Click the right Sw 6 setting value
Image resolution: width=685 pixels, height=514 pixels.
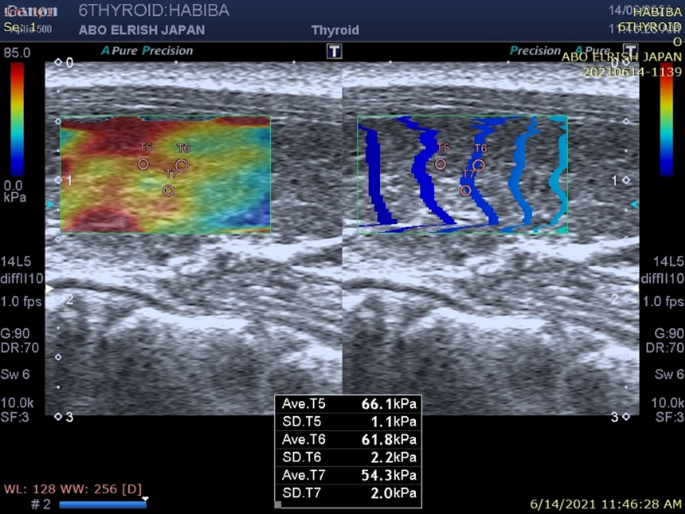(669, 374)
